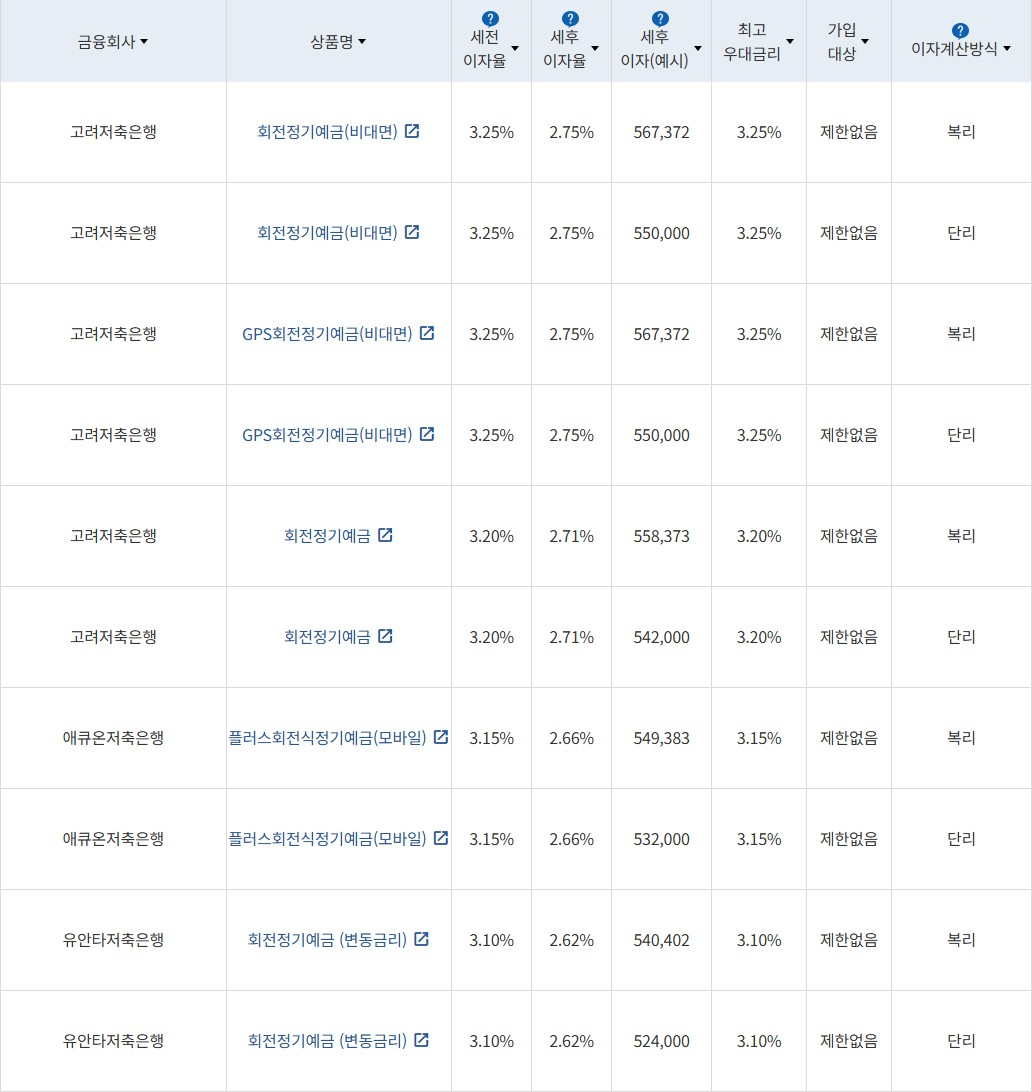Viewport: 1032px width, 1092px height.
Task: Click external-link icon beside first 회전정기예금(비대면)
Action: coord(413,131)
